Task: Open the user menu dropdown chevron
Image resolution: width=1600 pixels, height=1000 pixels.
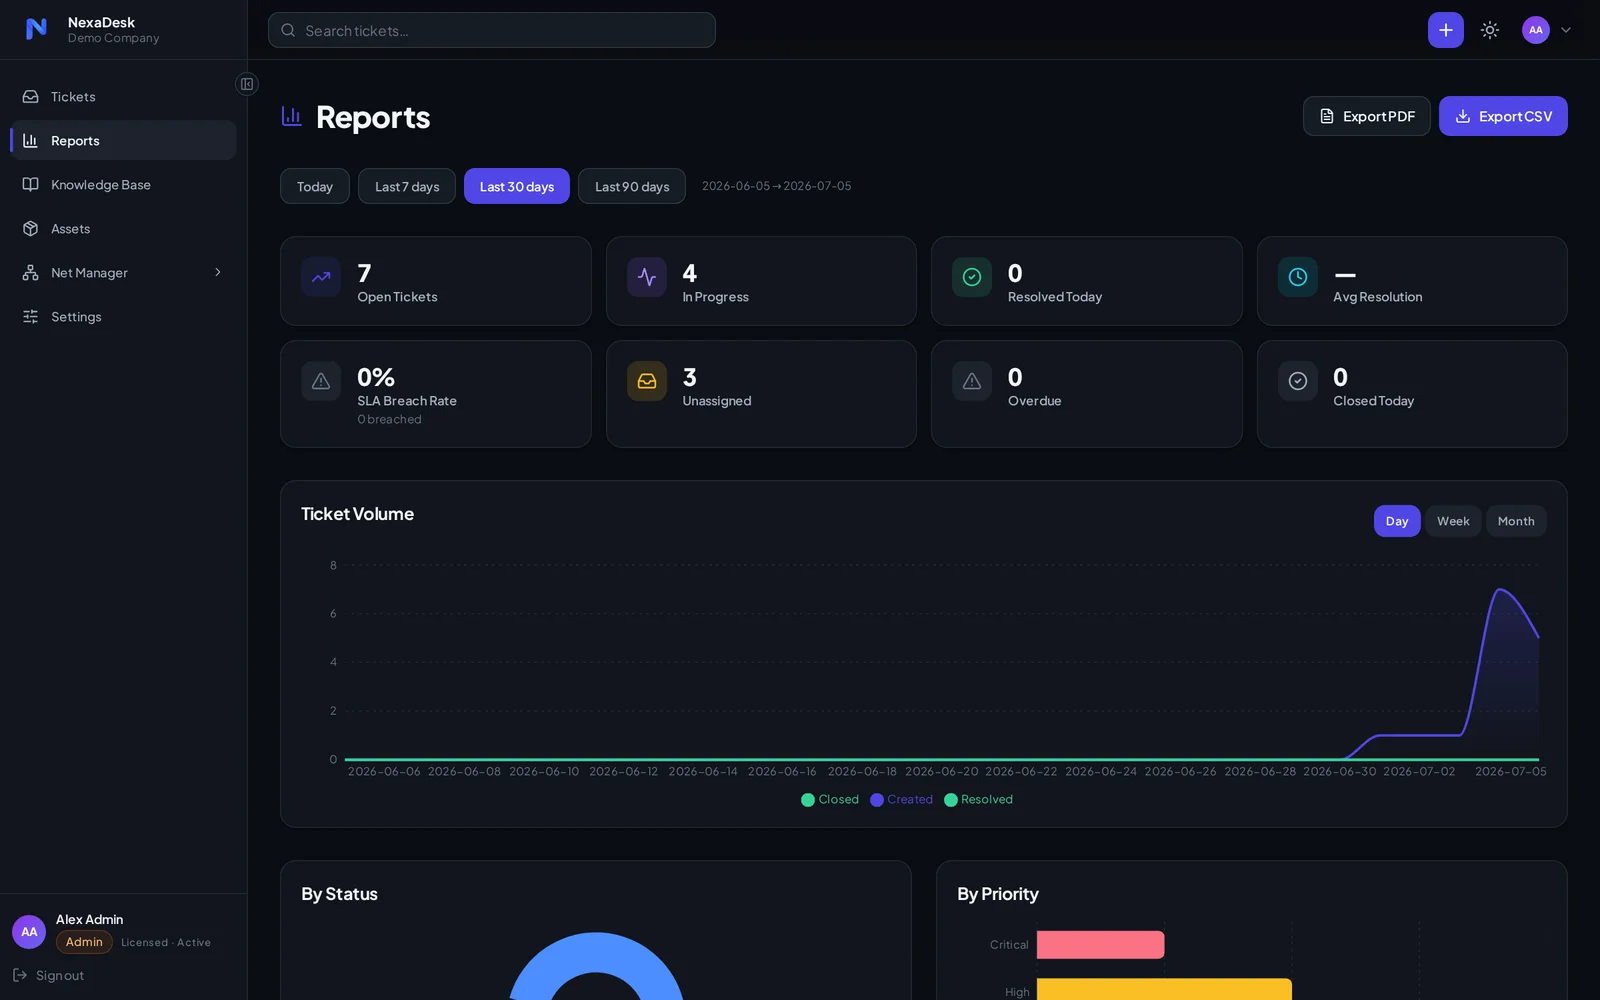Action: point(1566,30)
